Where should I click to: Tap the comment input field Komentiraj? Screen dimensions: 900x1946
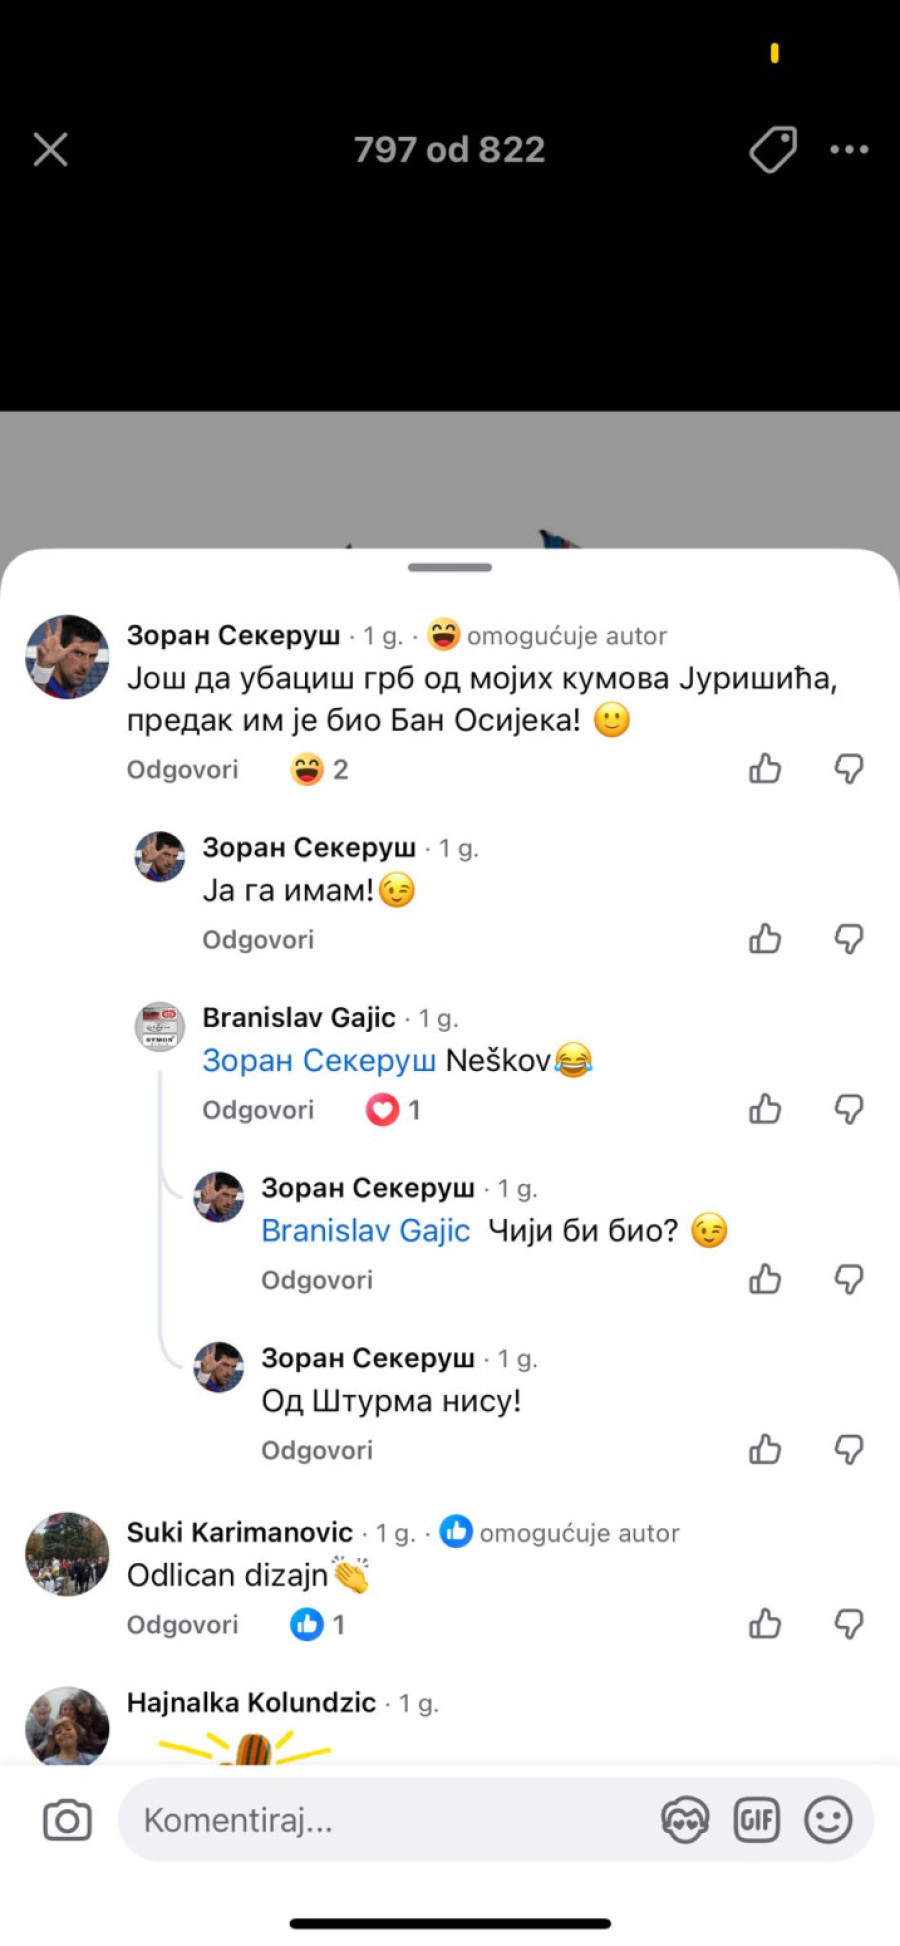[240, 1820]
